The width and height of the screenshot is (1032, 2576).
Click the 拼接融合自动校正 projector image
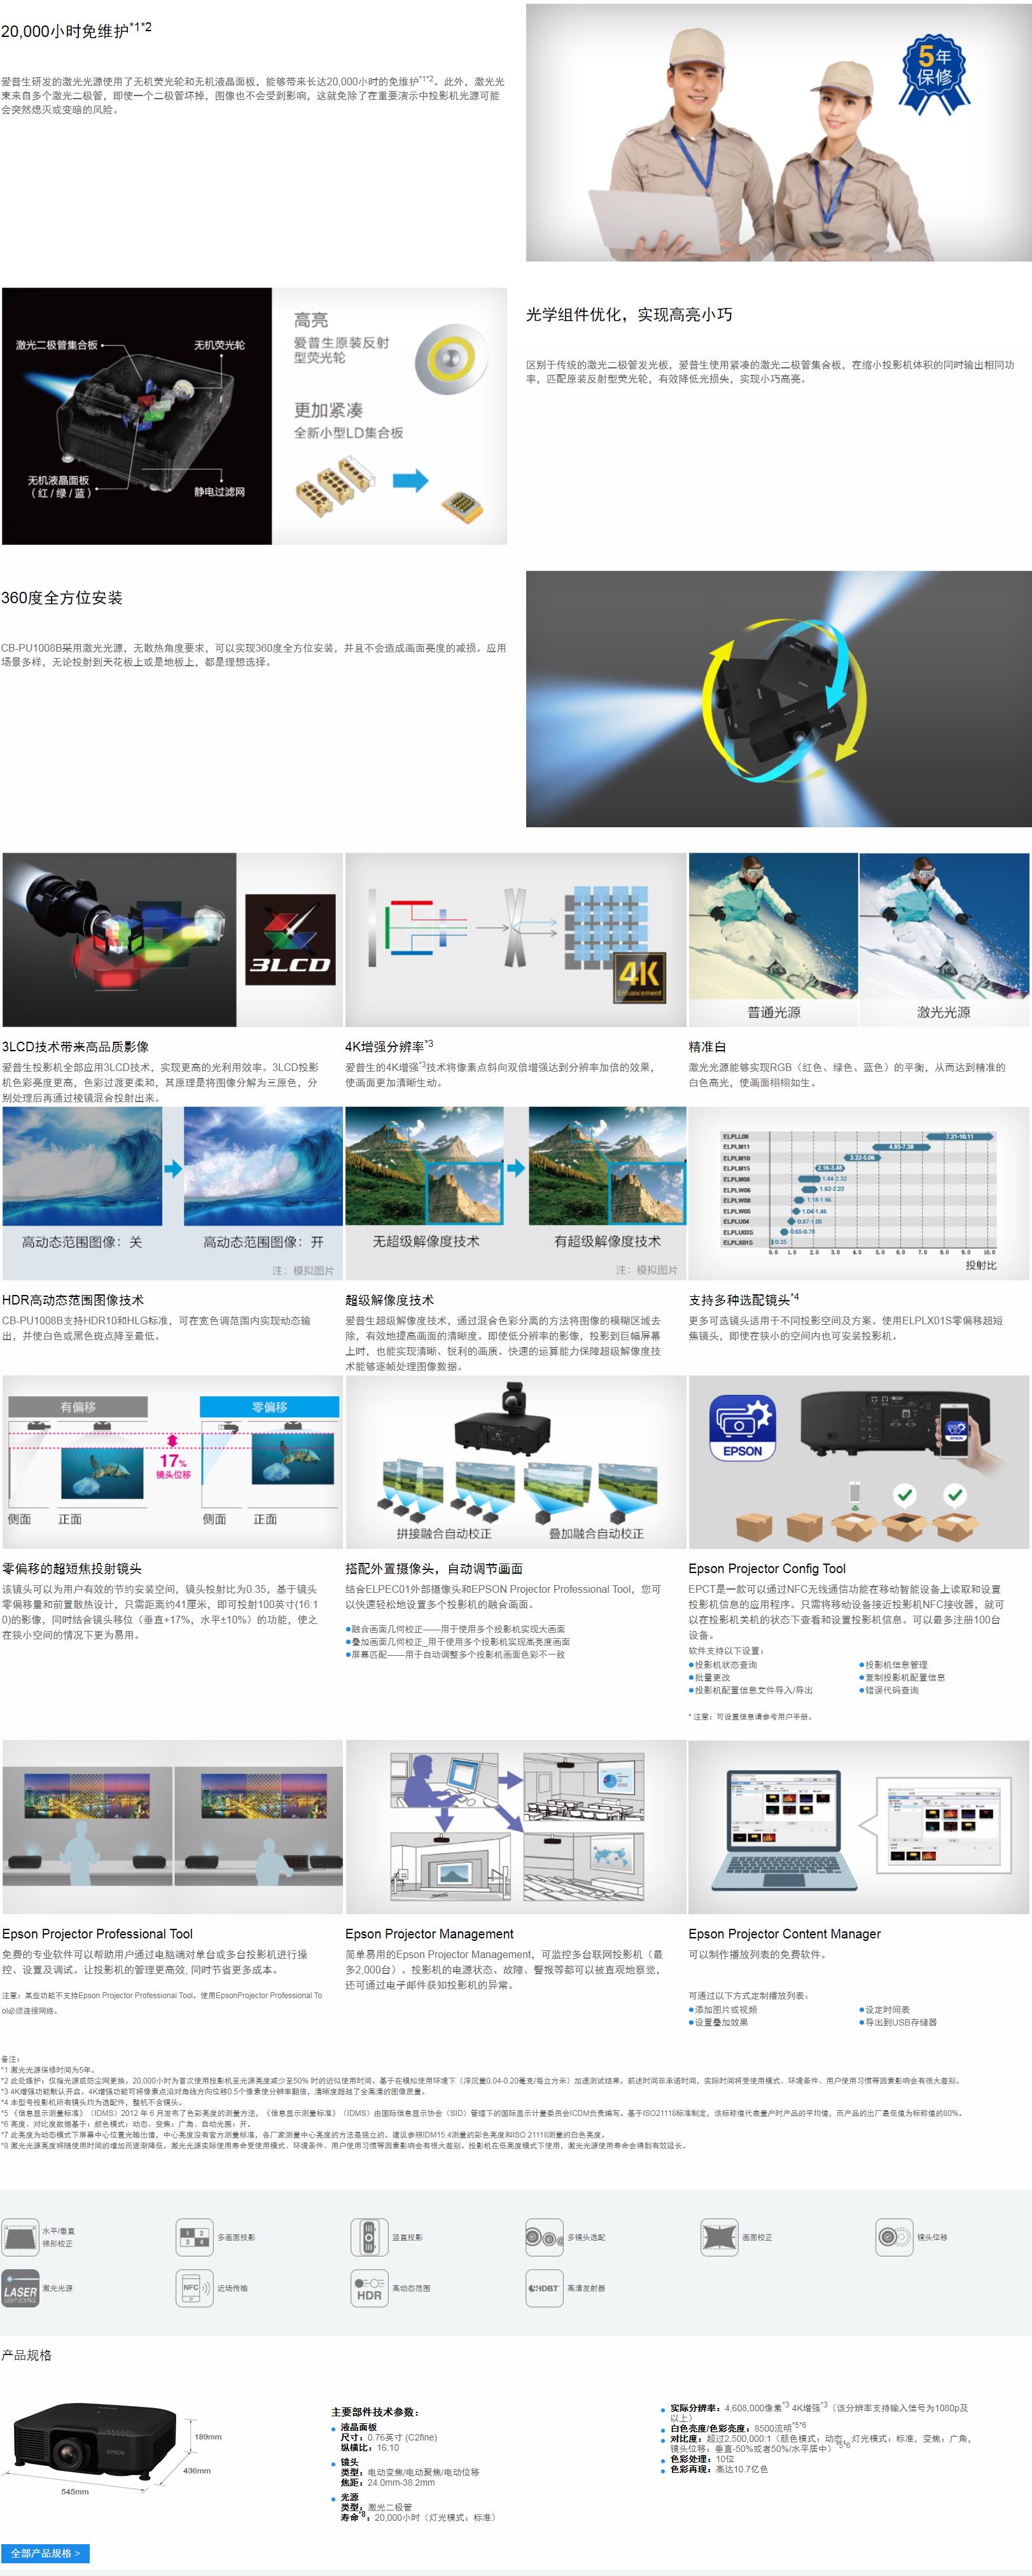pyautogui.click(x=444, y=1500)
